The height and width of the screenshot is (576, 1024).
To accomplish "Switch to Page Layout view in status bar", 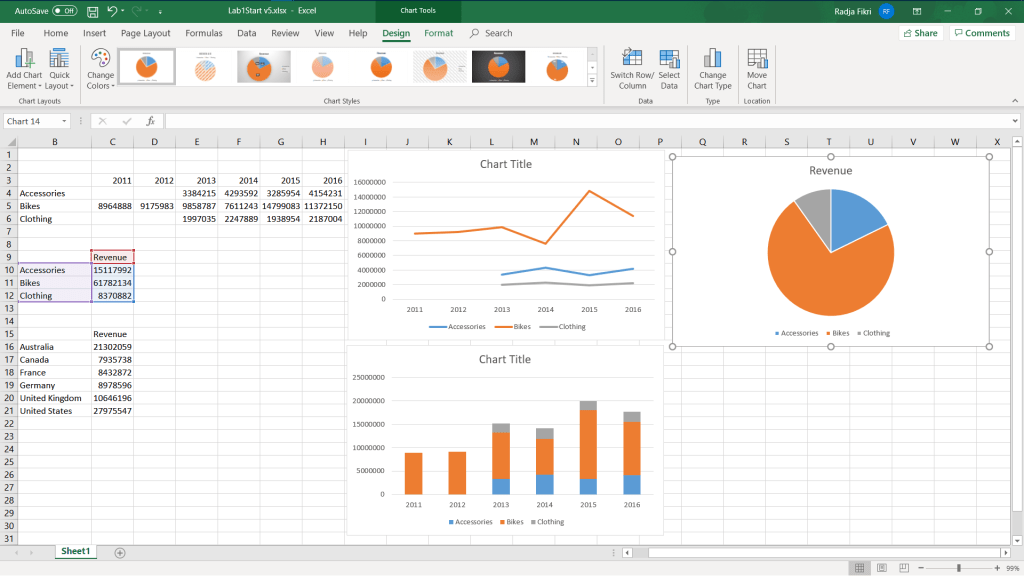I will 881,568.
